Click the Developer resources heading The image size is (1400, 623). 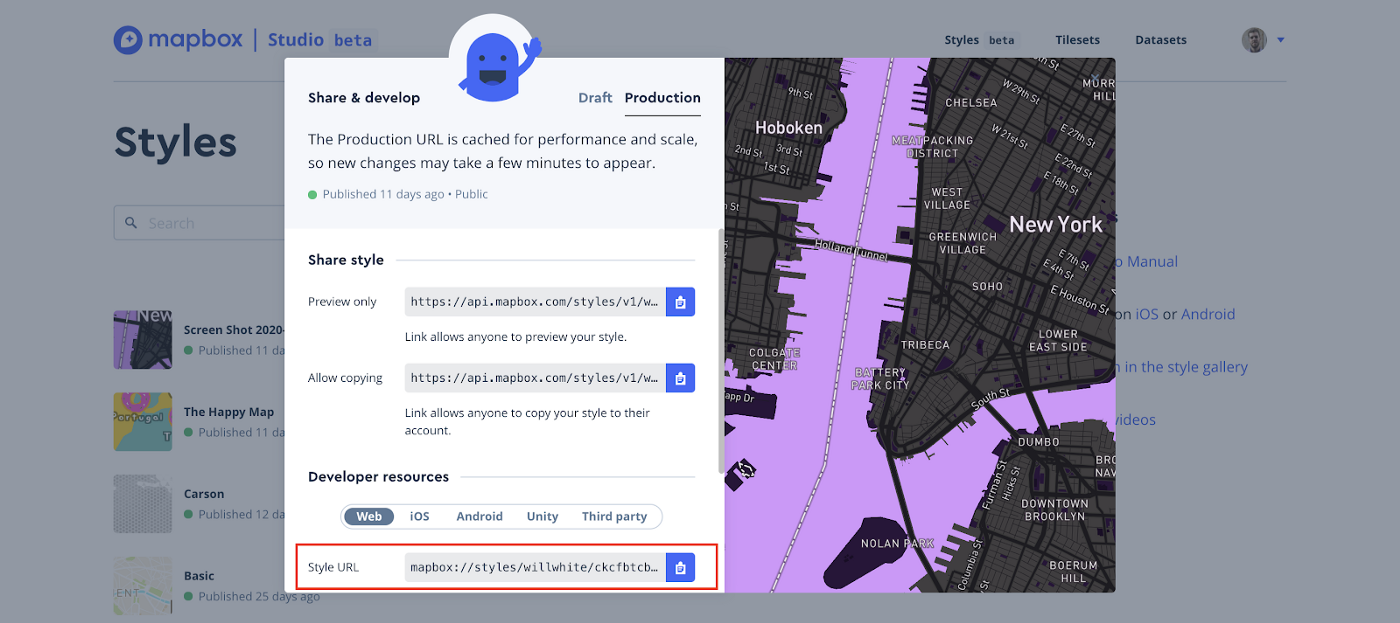tap(378, 477)
